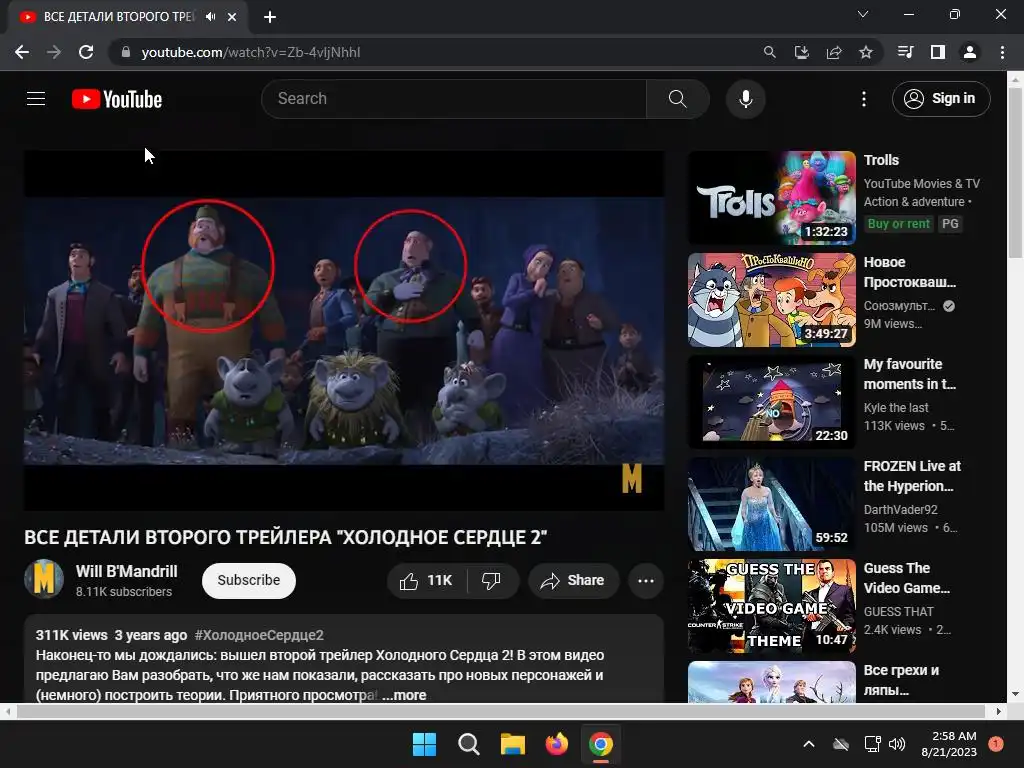Viewport: 1024px width, 768px height.
Task: Click the vertical page scrollbar thumb
Action: point(1016,172)
